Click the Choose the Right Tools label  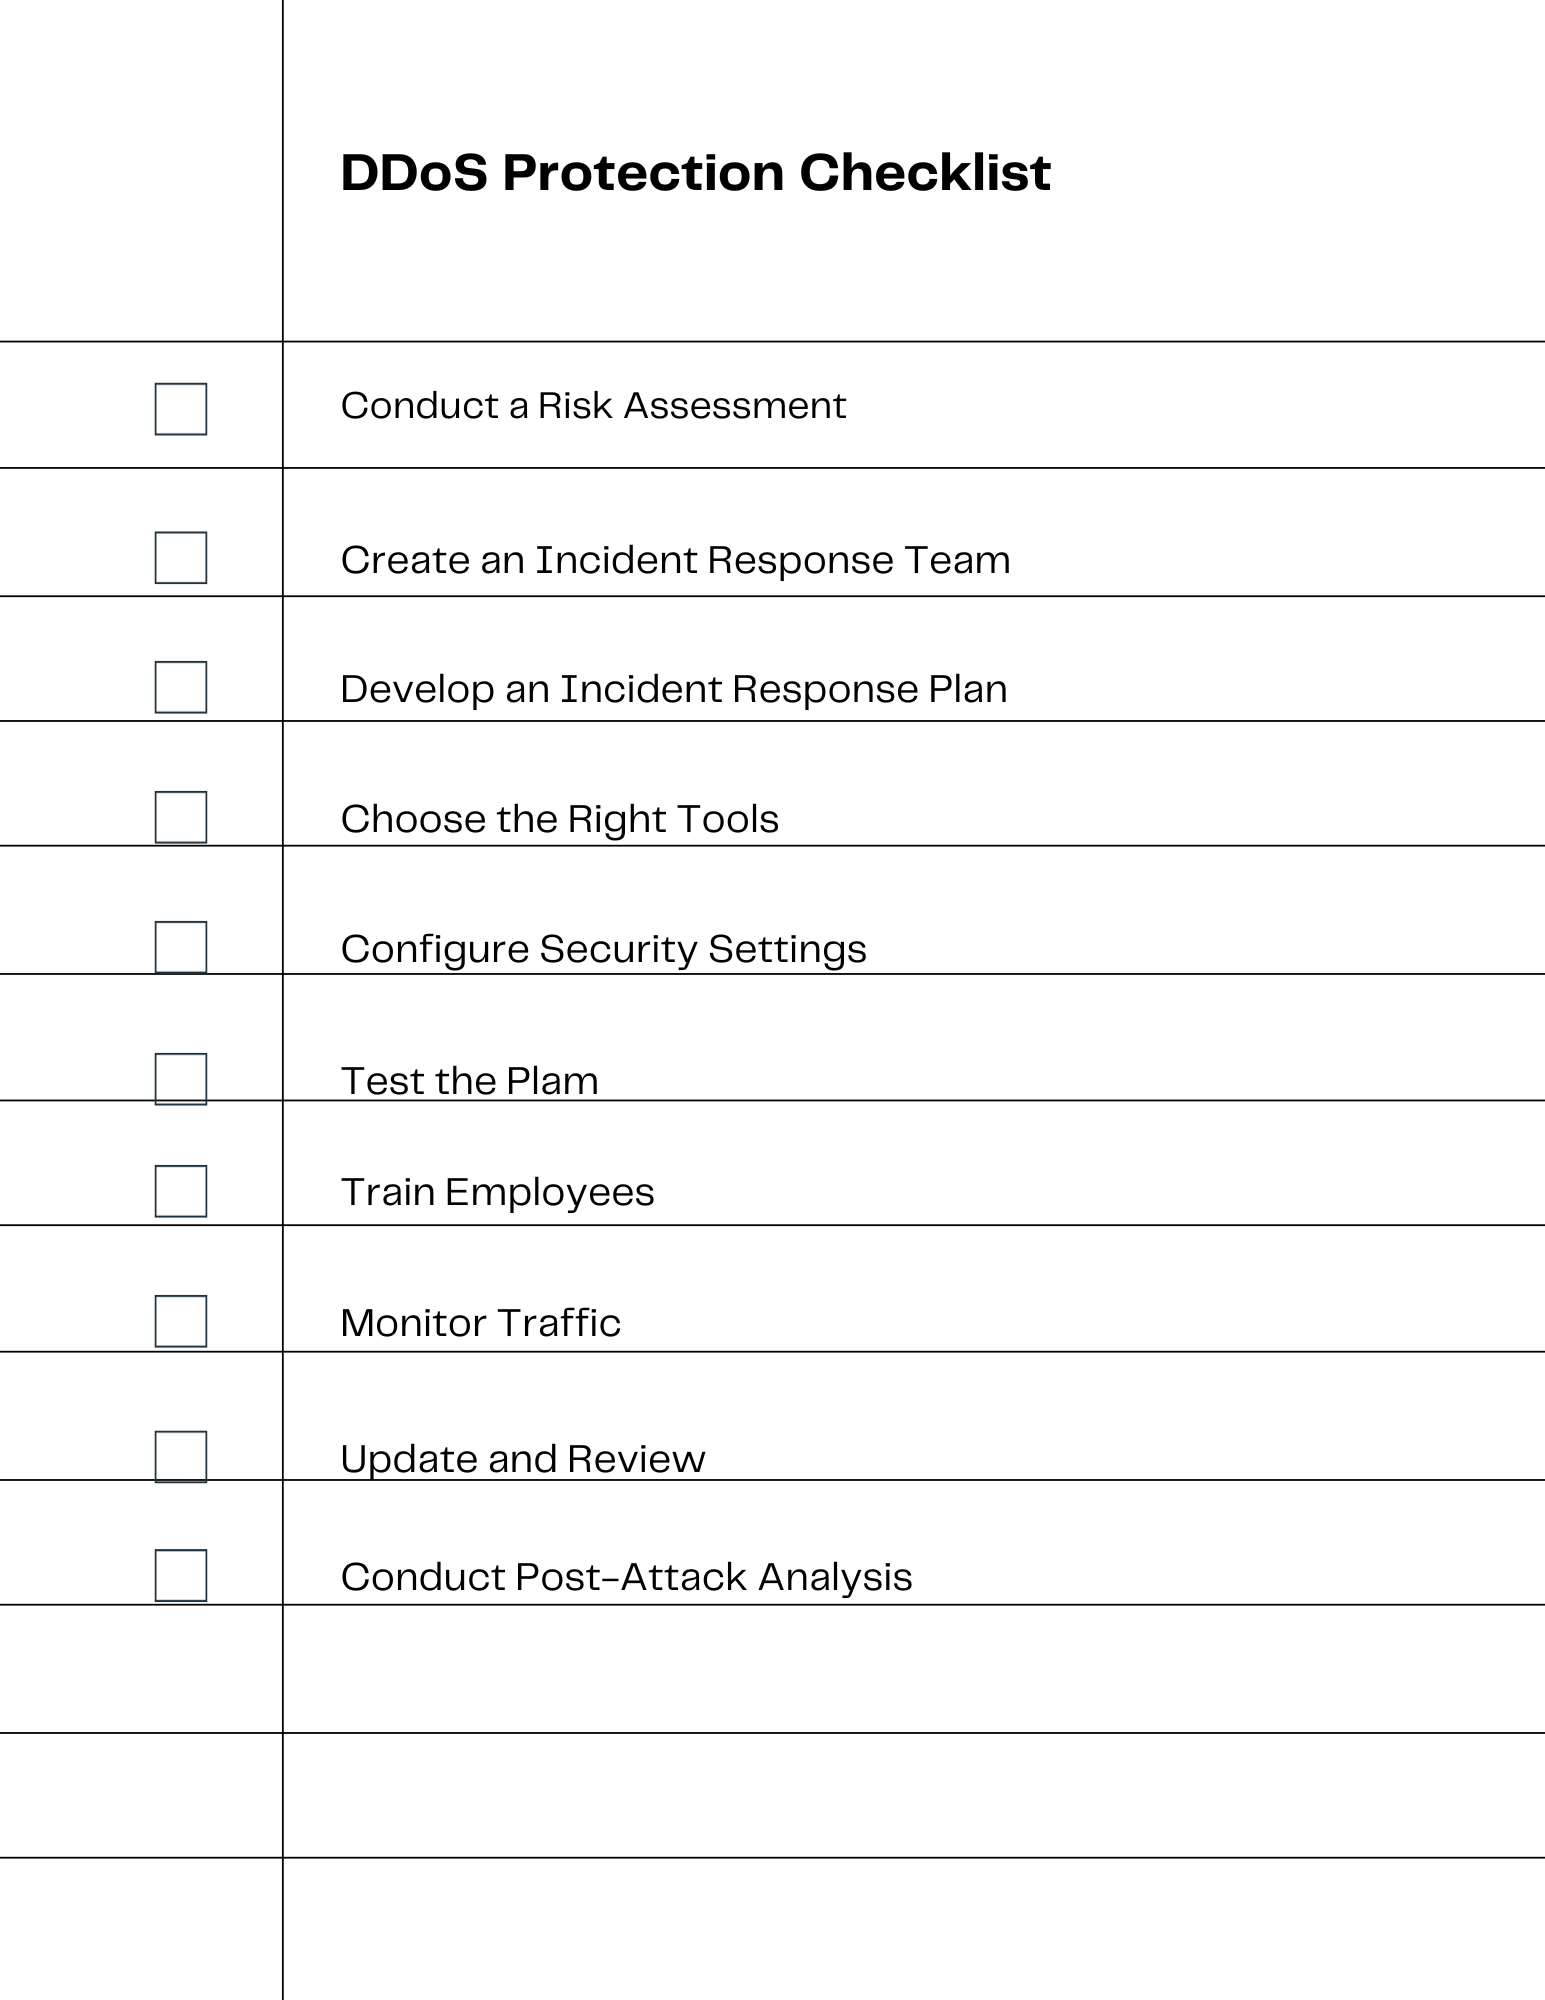coord(559,819)
